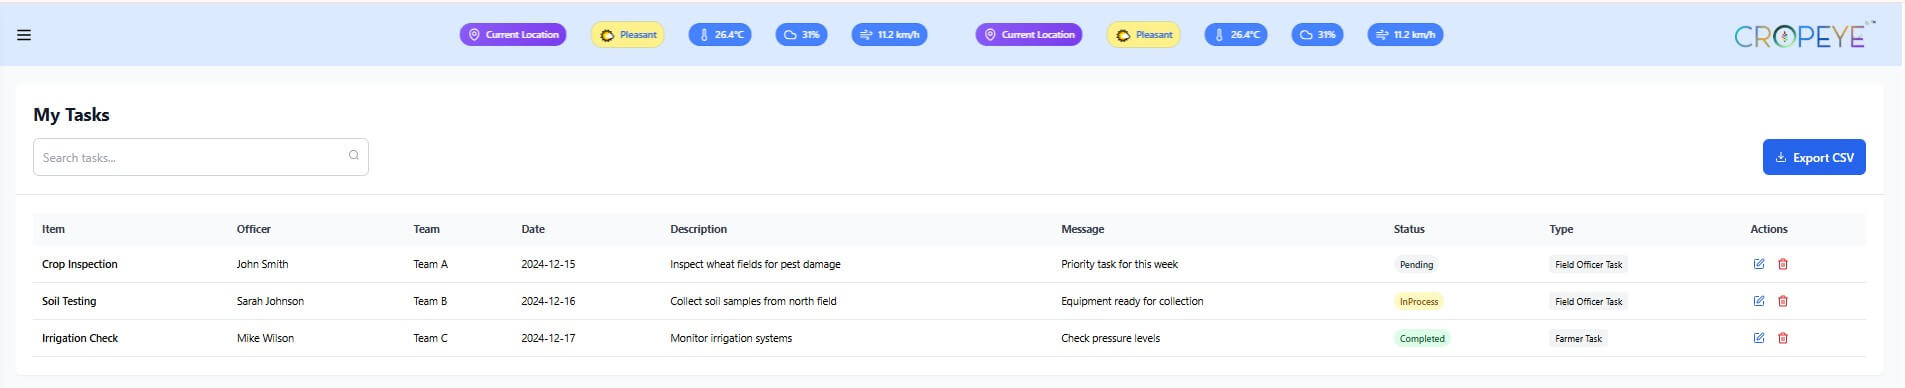This screenshot has width=1905, height=388.
Task: Click the second 26.4°C temperature badge
Action: [x=1236, y=35]
